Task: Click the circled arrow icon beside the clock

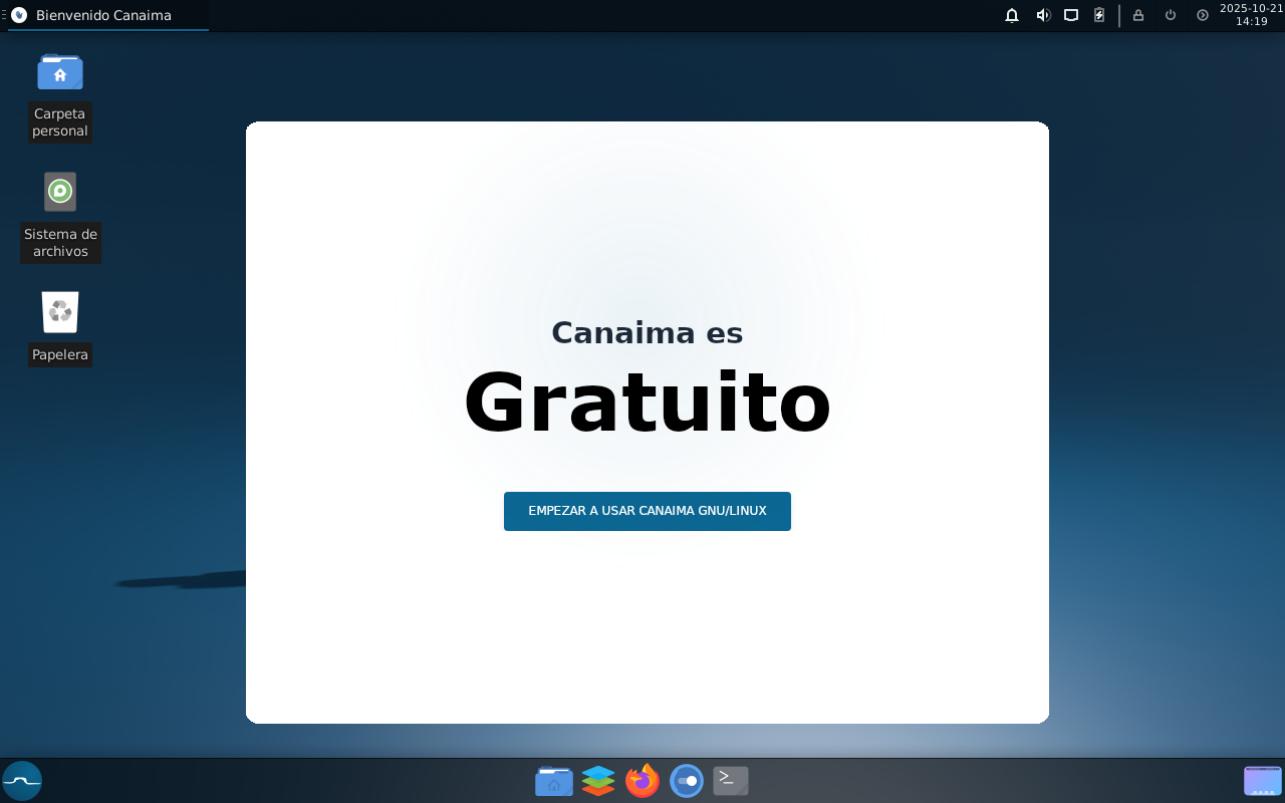Action: (x=1202, y=15)
